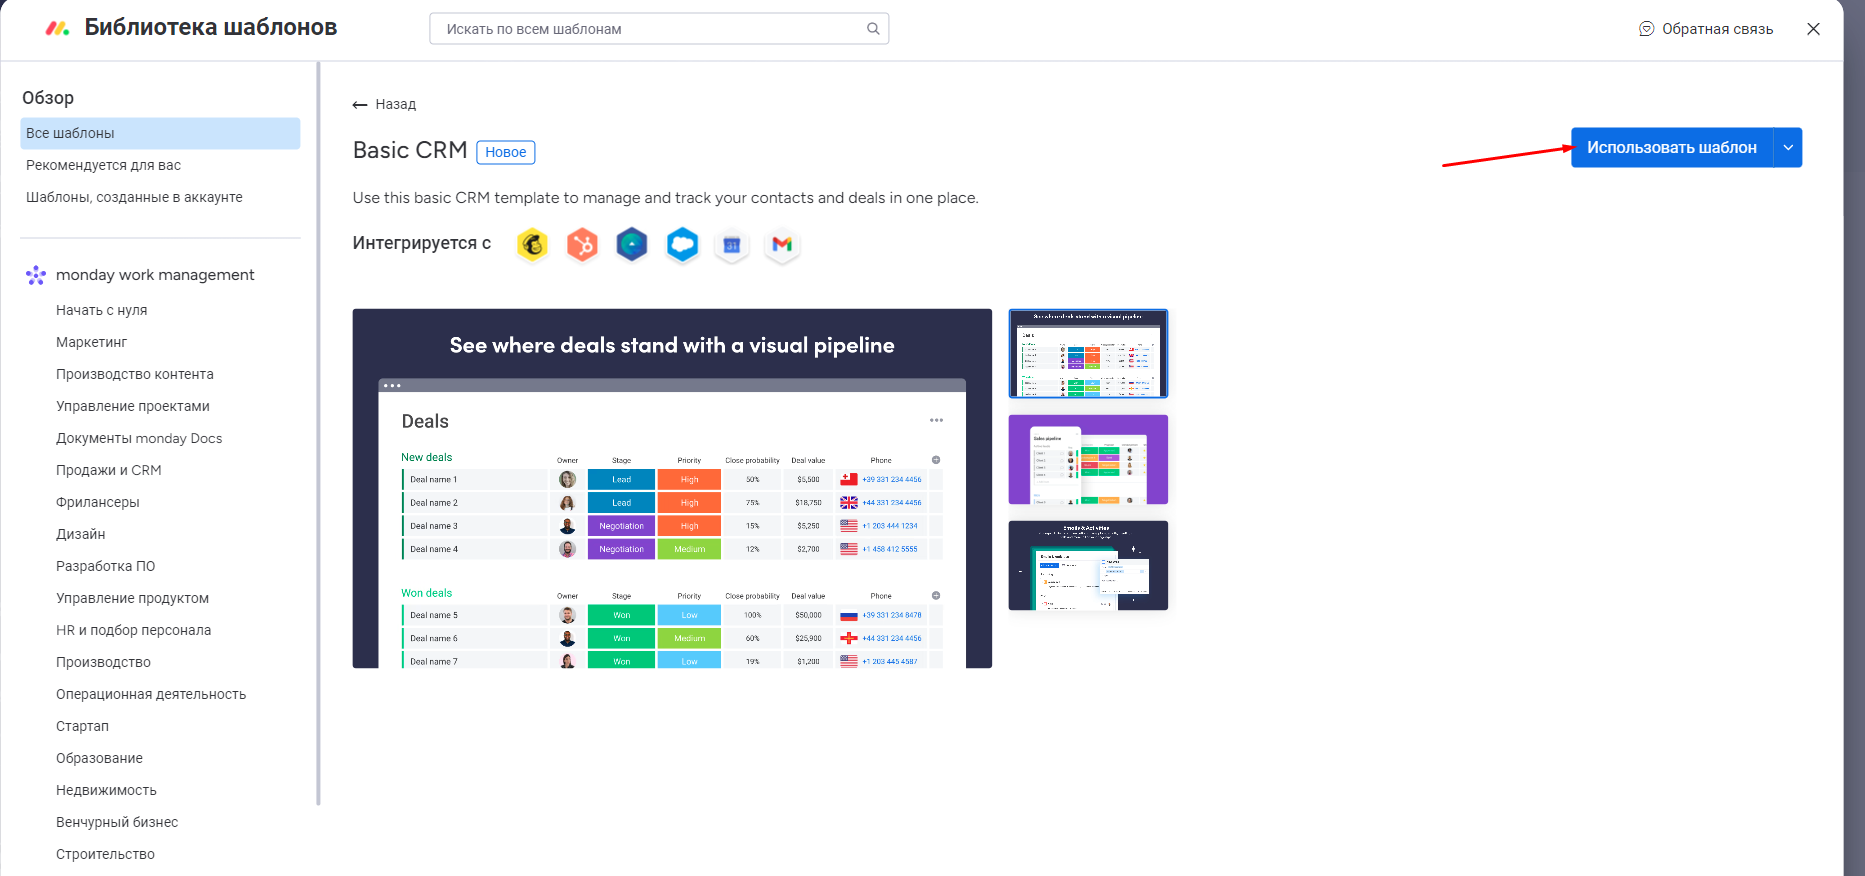Click the search magnifier icon
This screenshot has height=876, width=1865.
pyautogui.click(x=873, y=29)
